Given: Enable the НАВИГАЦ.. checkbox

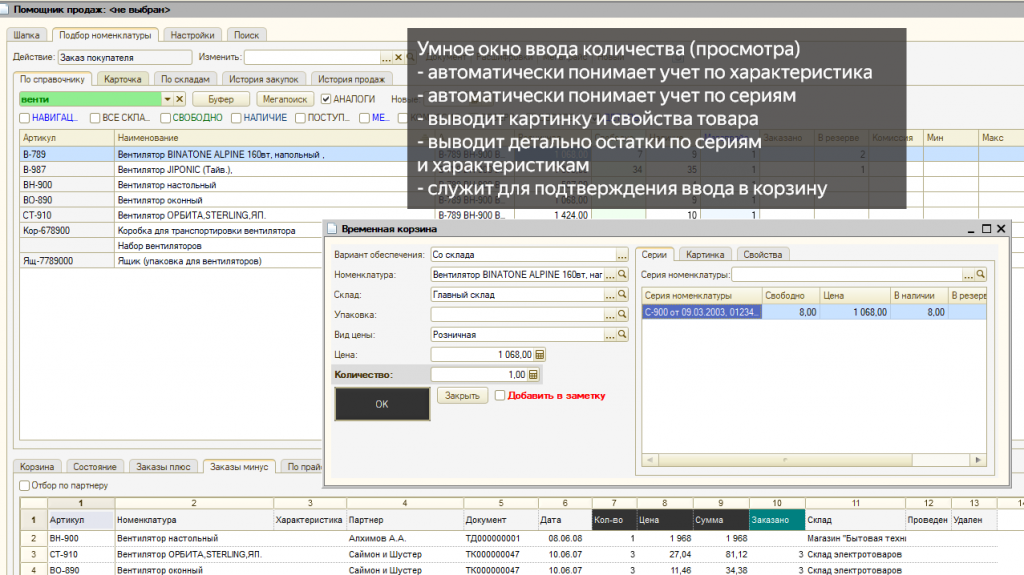Looking at the screenshot, I should click(25, 118).
